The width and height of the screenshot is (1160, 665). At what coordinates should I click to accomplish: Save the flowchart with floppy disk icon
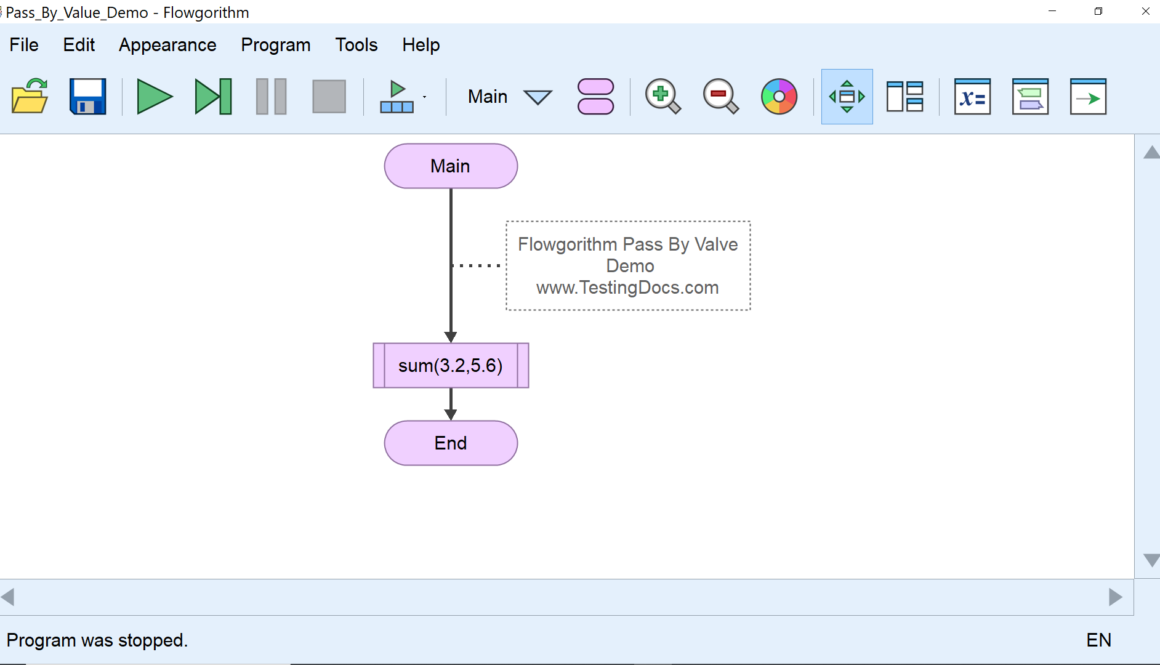87,96
